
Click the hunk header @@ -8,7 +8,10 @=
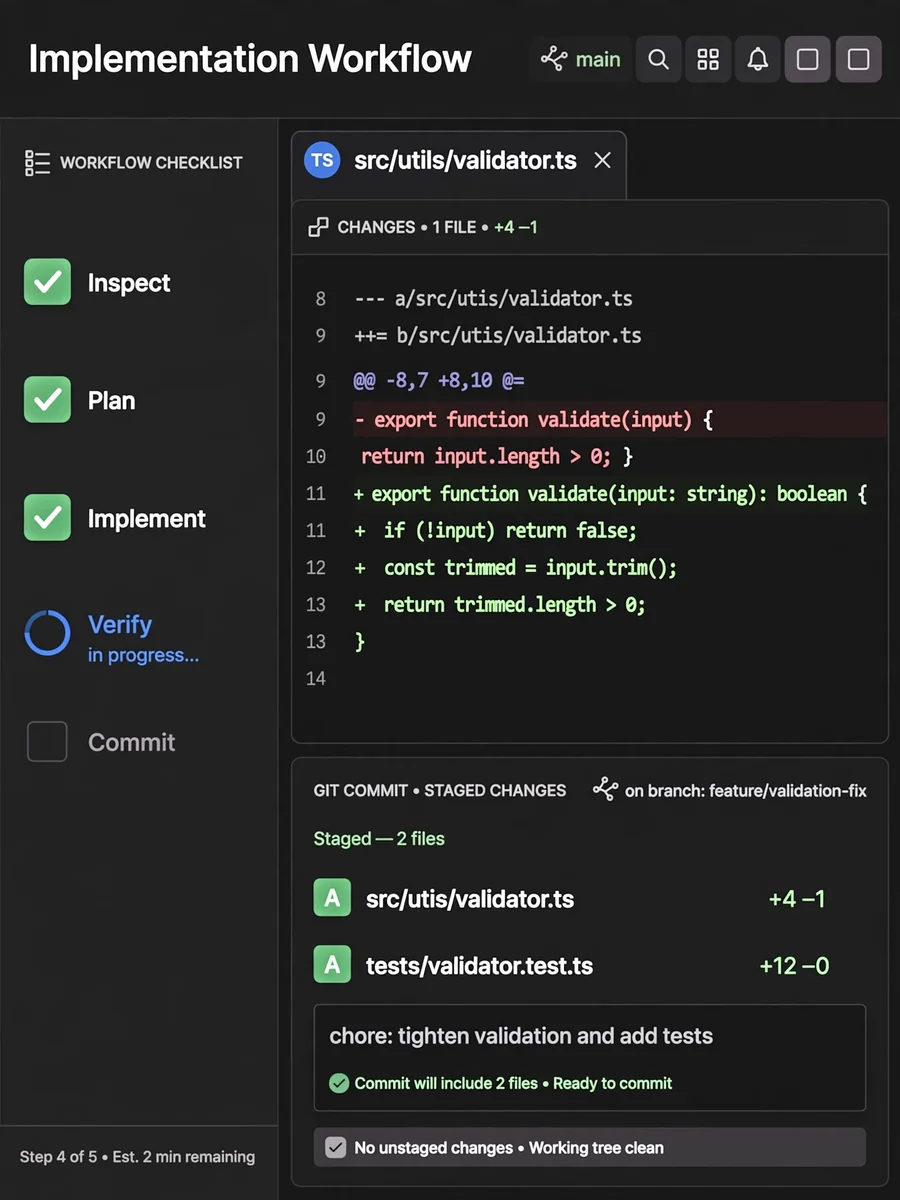439,381
